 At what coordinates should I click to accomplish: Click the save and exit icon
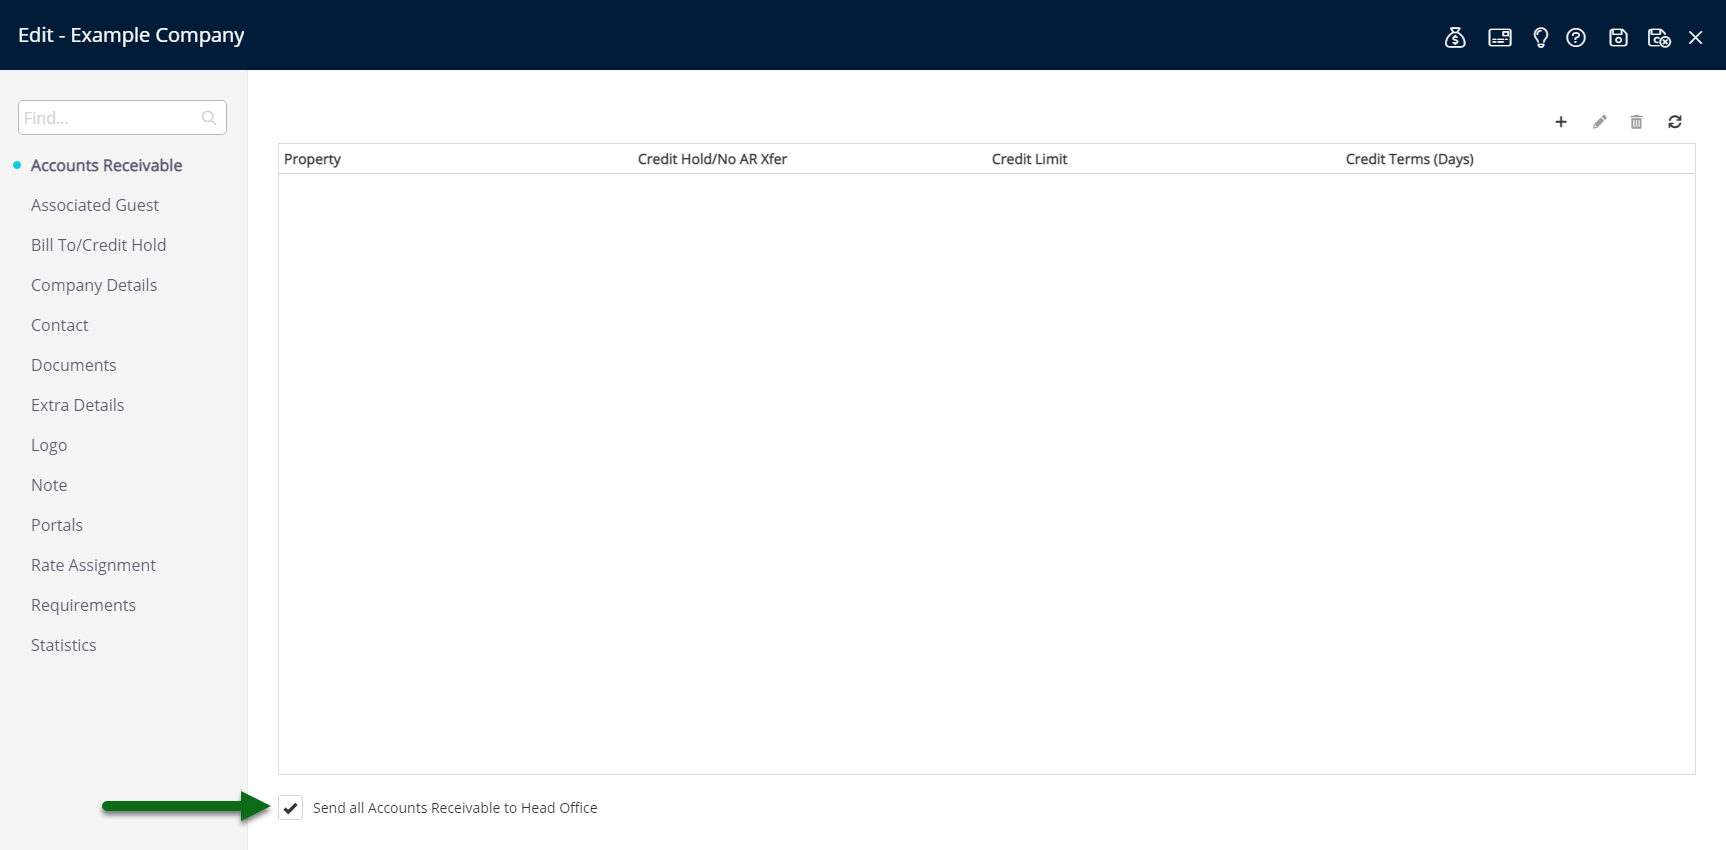click(1659, 38)
